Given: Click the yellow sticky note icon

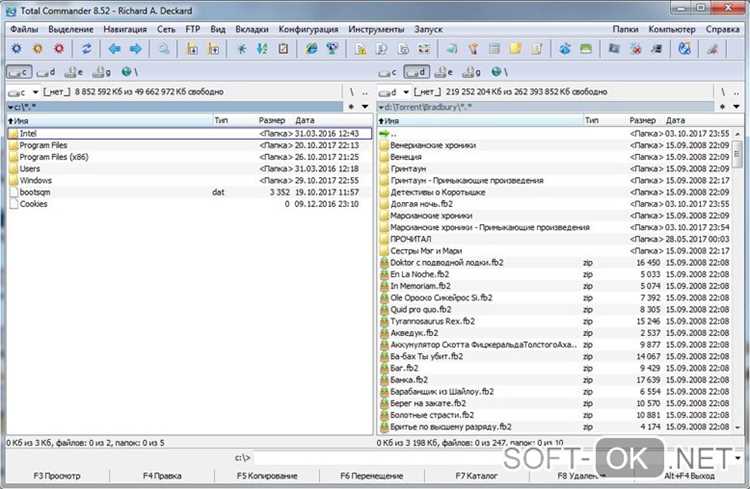Looking at the screenshot, I should [516, 48].
